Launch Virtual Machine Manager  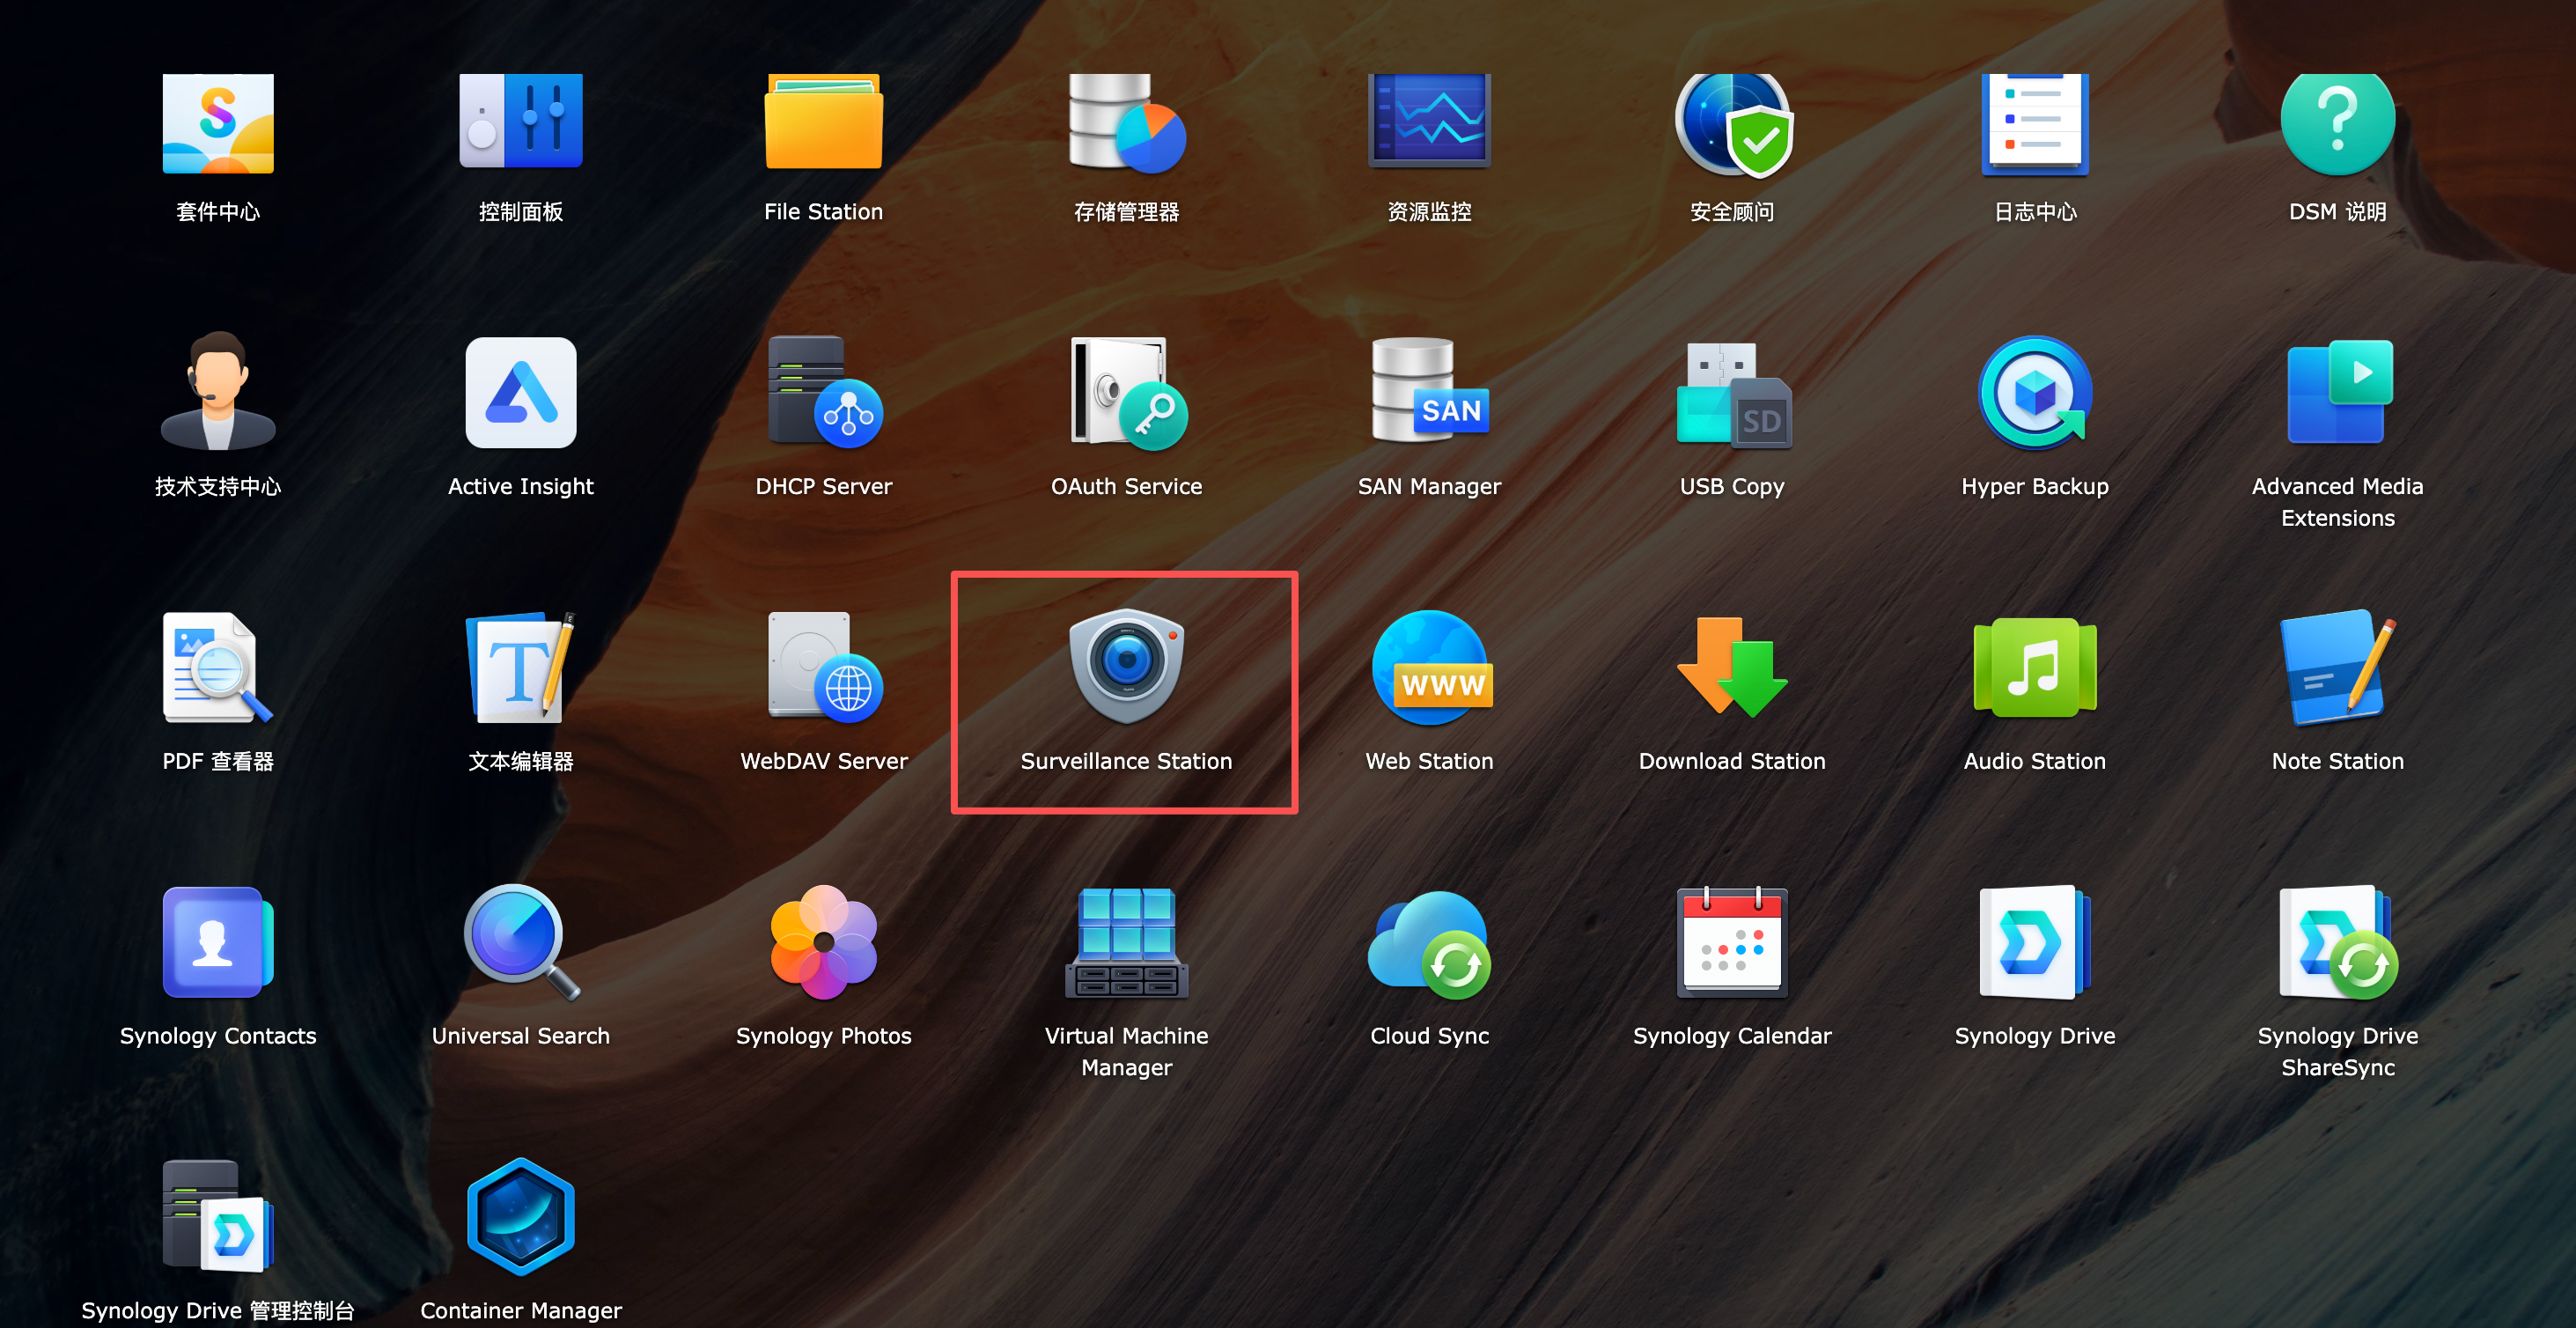(1126, 941)
